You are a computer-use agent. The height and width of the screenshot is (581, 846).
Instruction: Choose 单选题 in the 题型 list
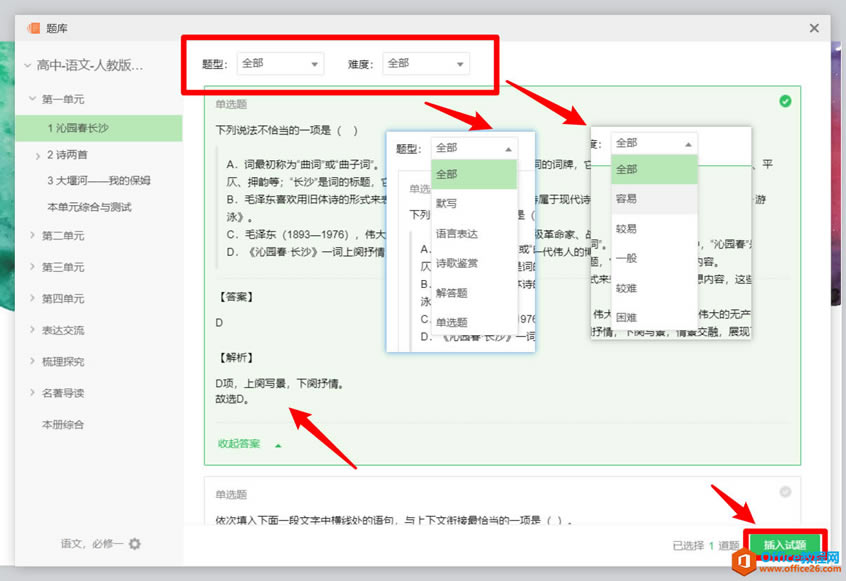pos(474,323)
